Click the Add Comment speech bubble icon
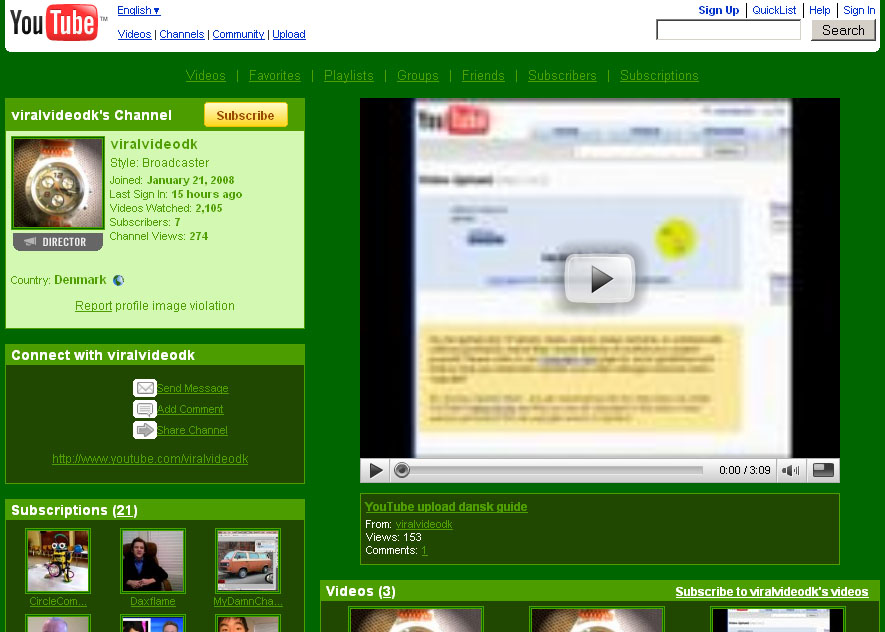The height and width of the screenshot is (632, 885). click(x=145, y=409)
